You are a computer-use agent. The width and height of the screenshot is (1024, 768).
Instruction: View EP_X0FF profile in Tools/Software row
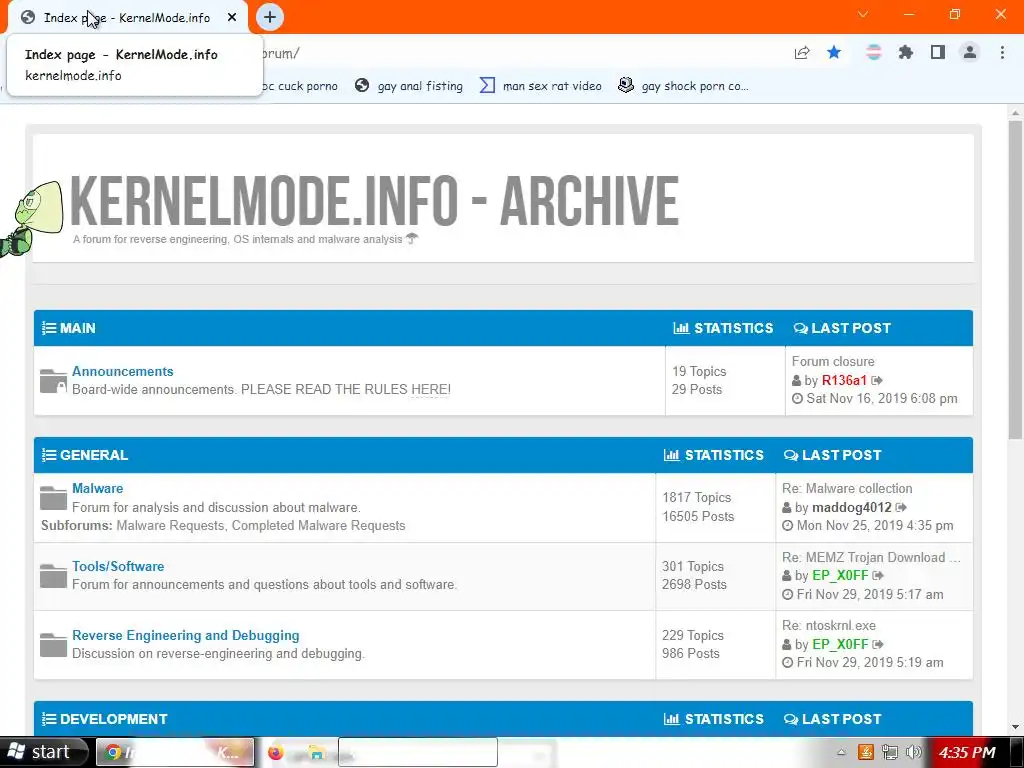click(x=840, y=575)
